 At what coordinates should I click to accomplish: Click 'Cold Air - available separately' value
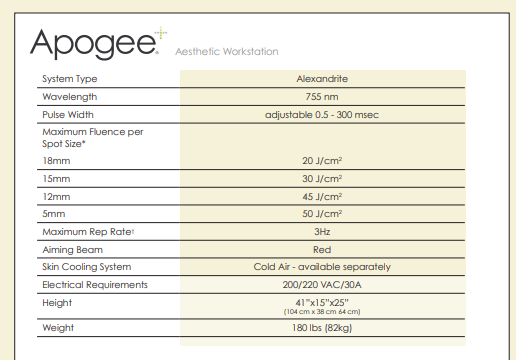(322, 267)
